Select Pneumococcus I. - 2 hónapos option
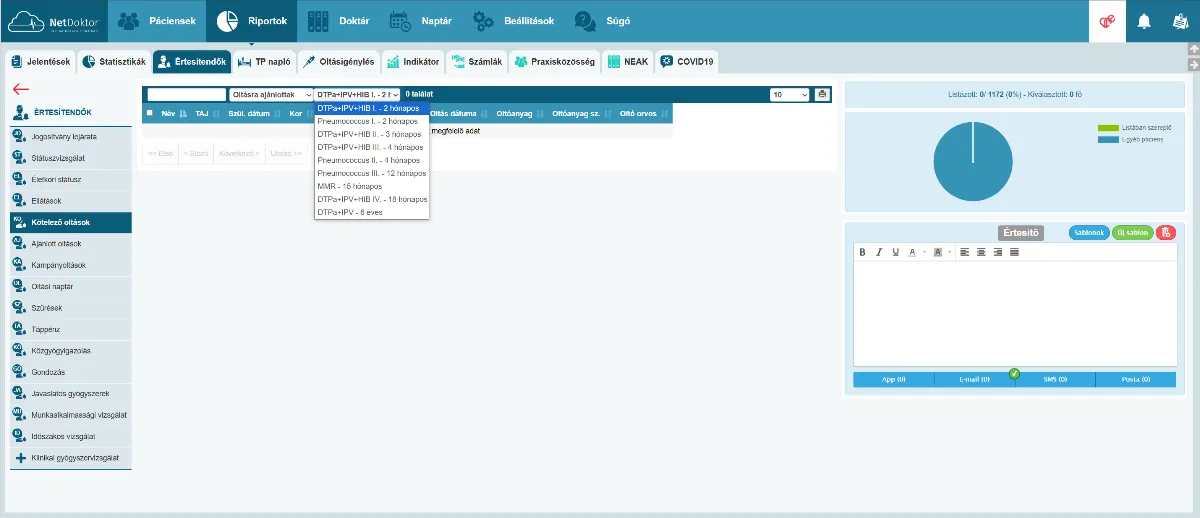This screenshot has height=518, width=1200. tap(372, 121)
